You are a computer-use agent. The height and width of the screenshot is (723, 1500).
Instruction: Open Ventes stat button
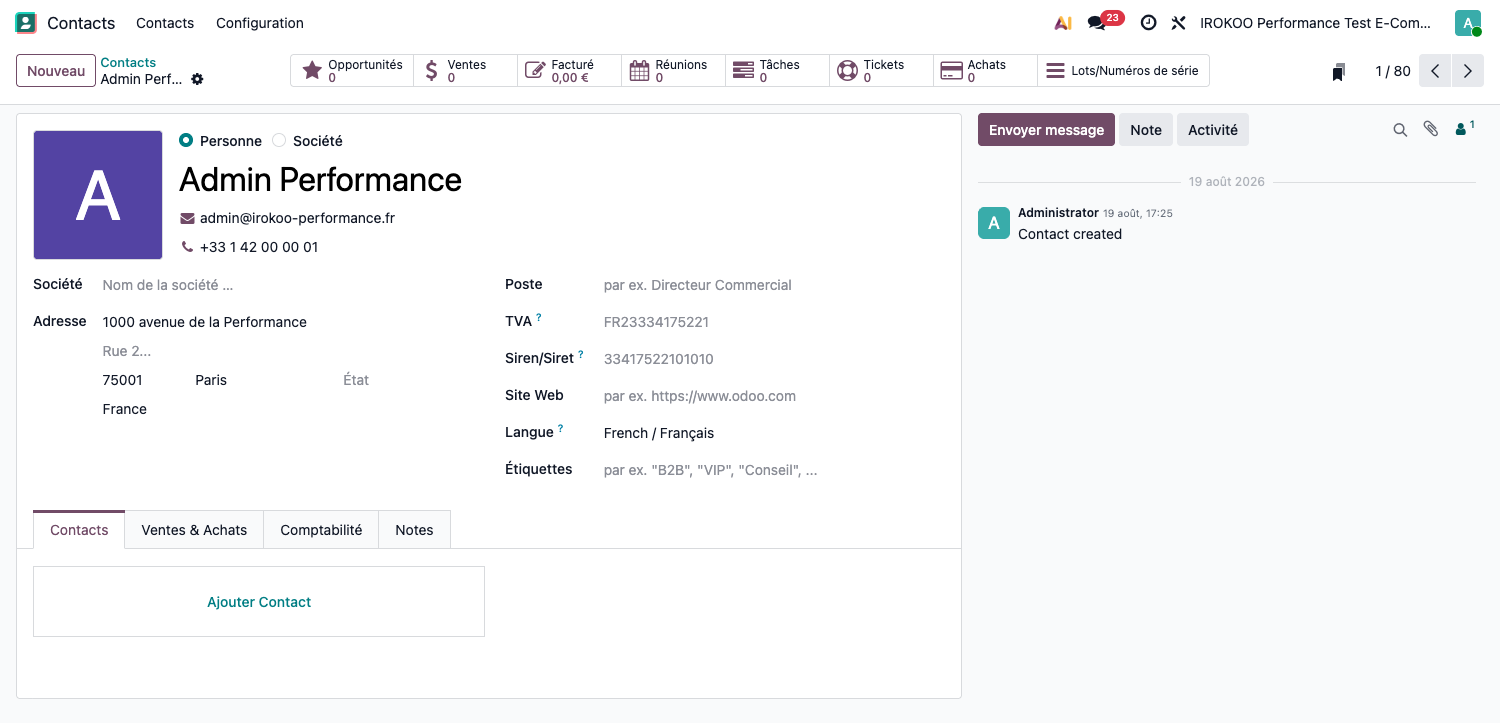pos(466,71)
